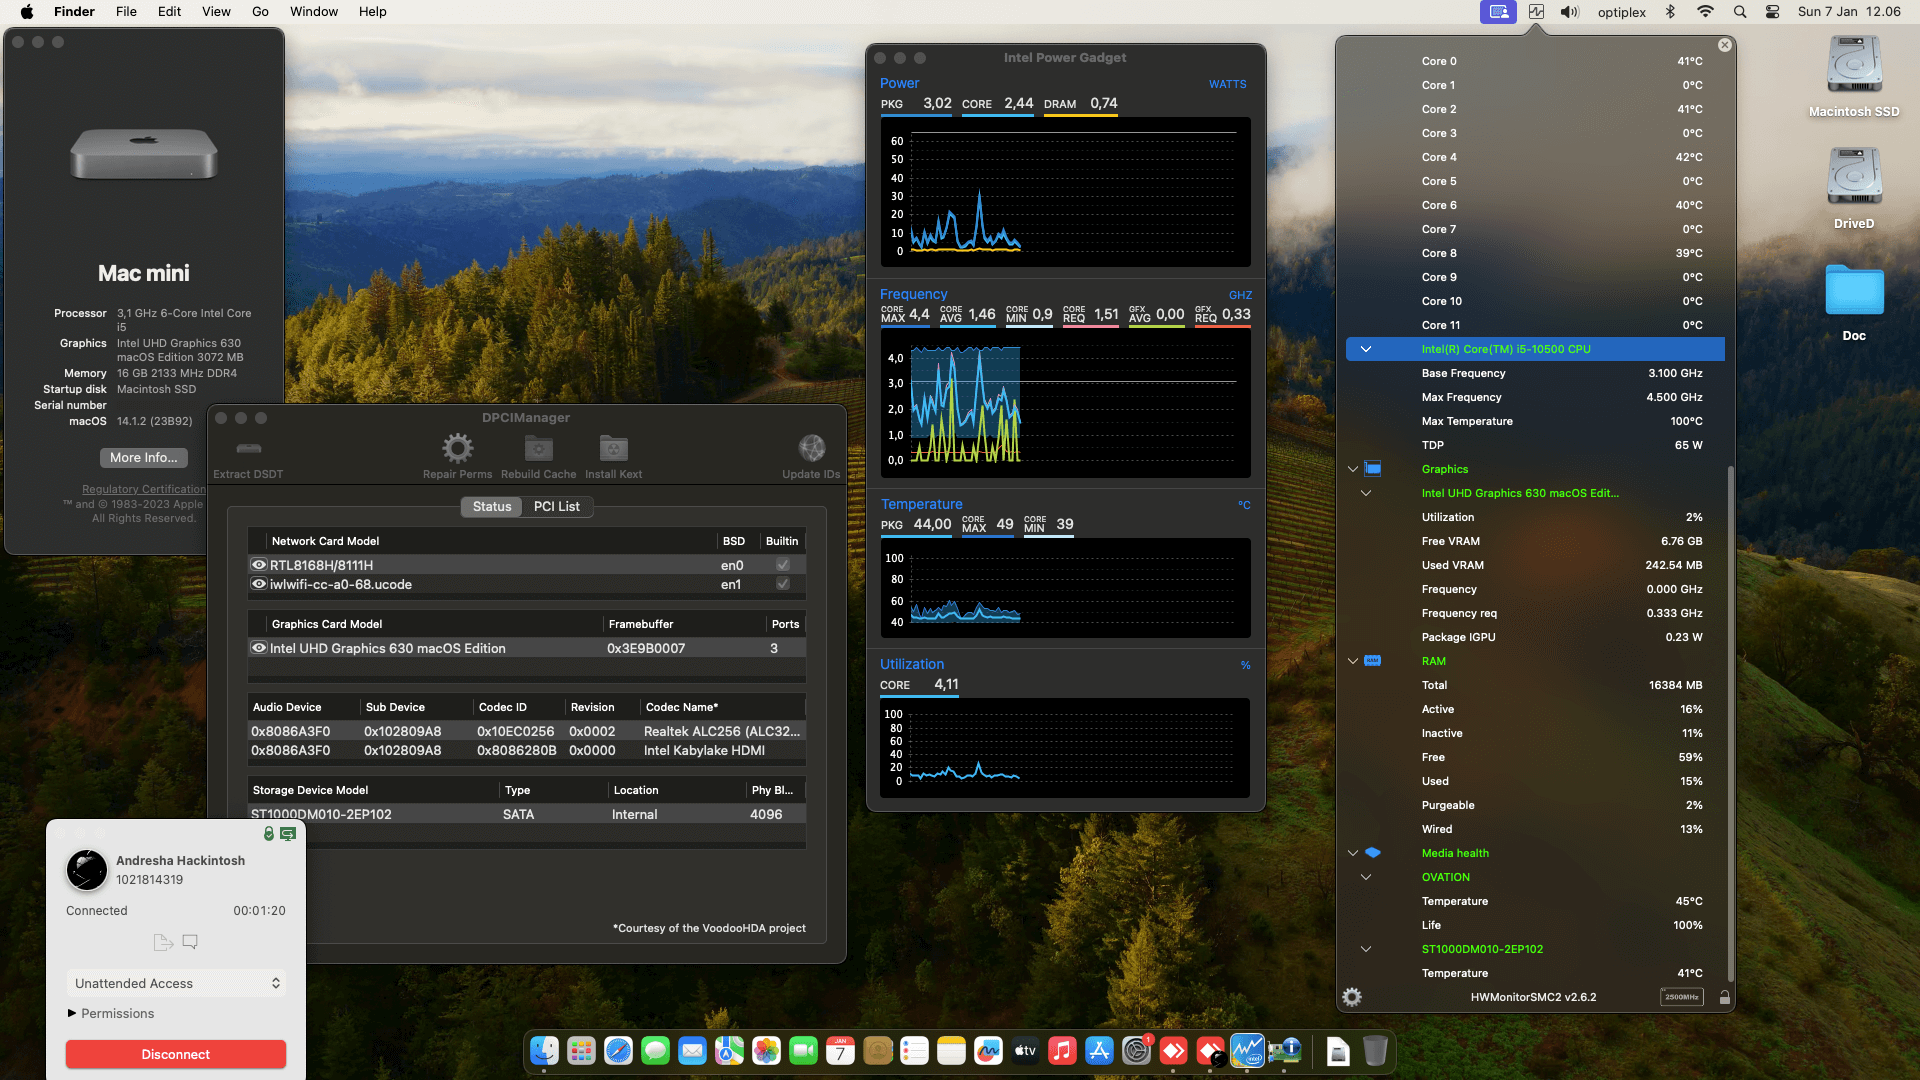The width and height of the screenshot is (1920, 1080).
Task: Open the Regulatory Certification link
Action: [144, 489]
